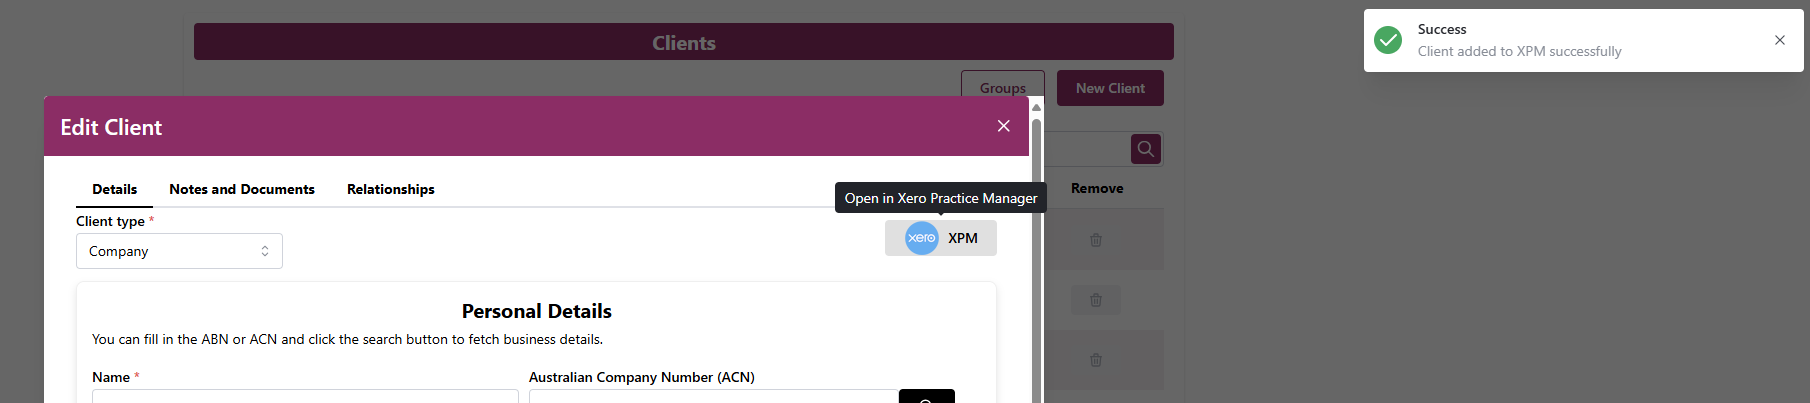Switch to the Details tab
1810x403 pixels.
[114, 189]
